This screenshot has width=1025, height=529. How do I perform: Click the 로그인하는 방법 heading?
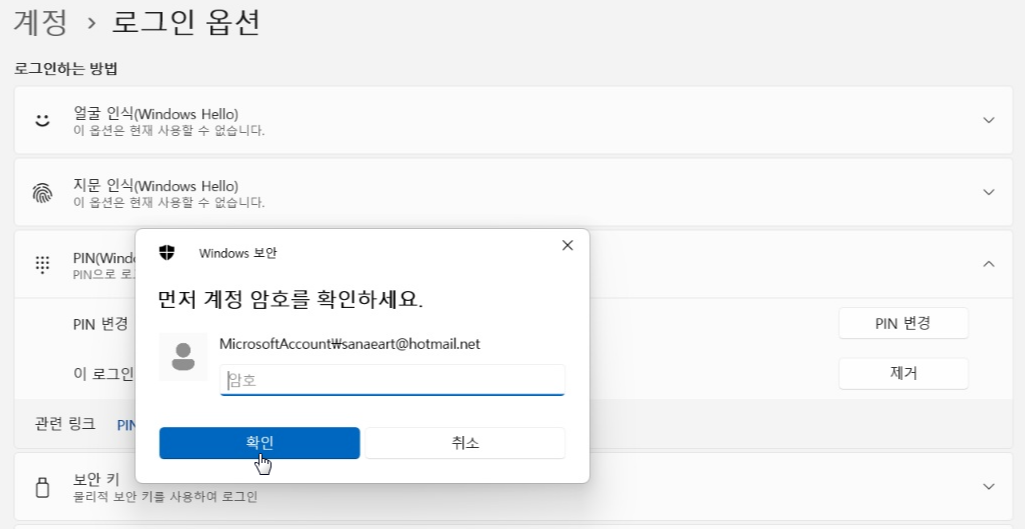click(66, 69)
